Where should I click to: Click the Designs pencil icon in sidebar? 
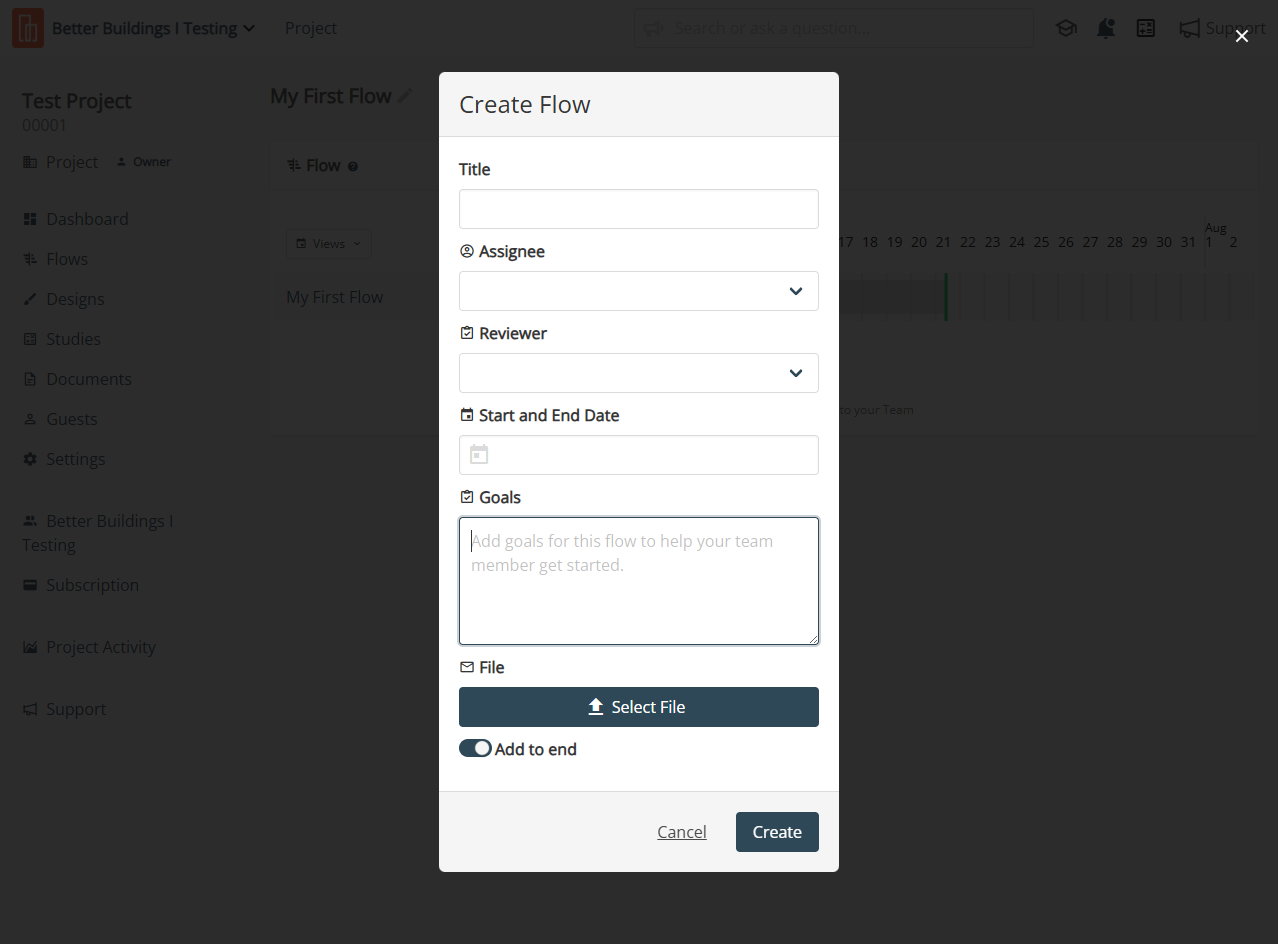30,299
